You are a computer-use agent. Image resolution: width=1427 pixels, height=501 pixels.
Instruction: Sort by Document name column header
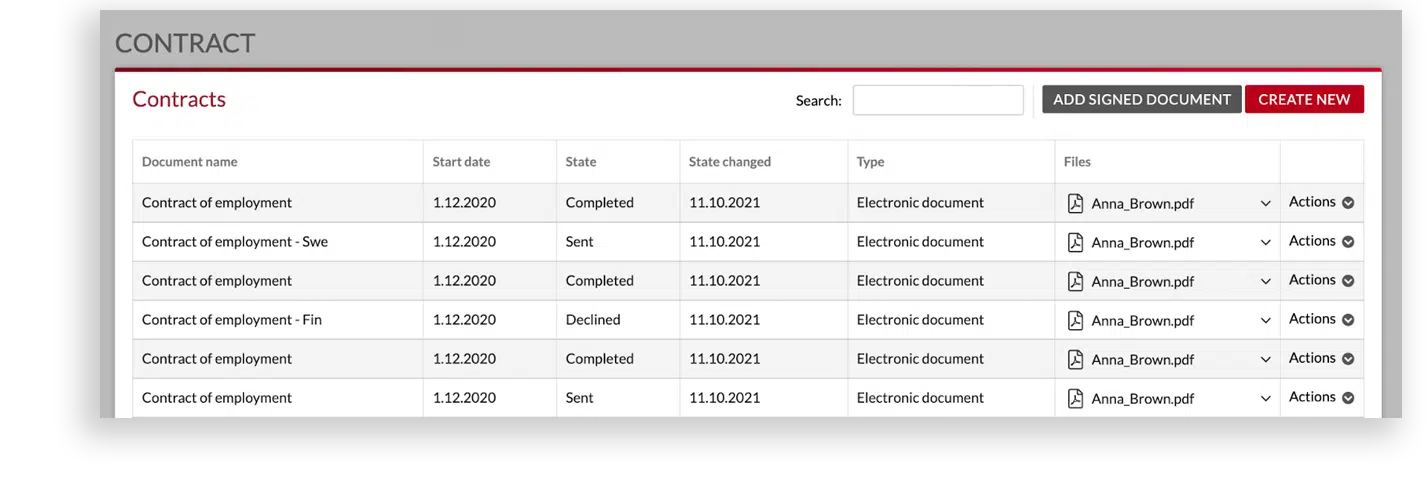(x=190, y=162)
